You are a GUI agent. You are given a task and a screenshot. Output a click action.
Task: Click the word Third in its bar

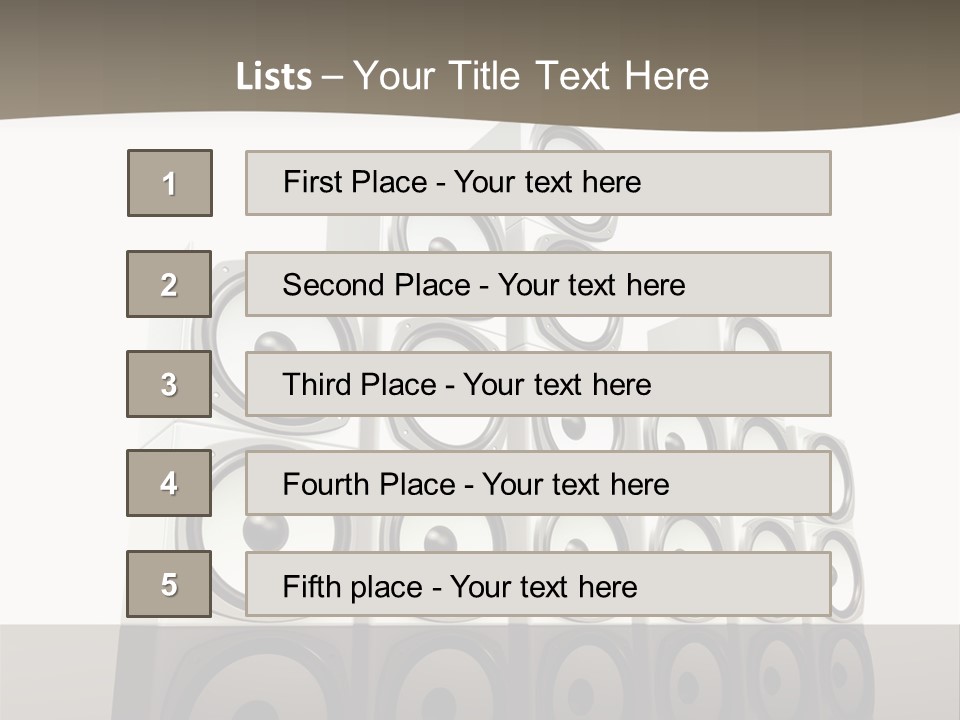(316, 385)
